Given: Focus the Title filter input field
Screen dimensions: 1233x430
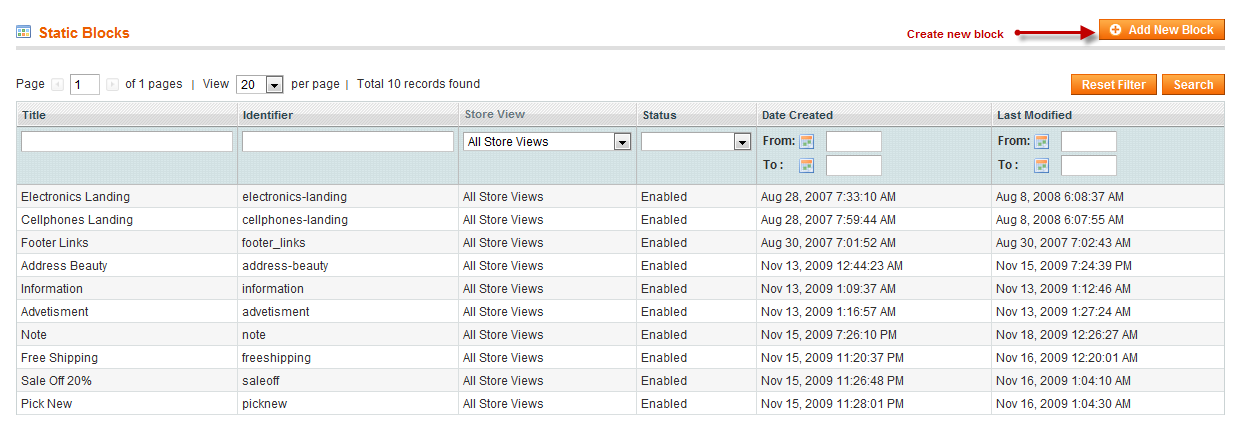Looking at the screenshot, I should tap(127, 142).
